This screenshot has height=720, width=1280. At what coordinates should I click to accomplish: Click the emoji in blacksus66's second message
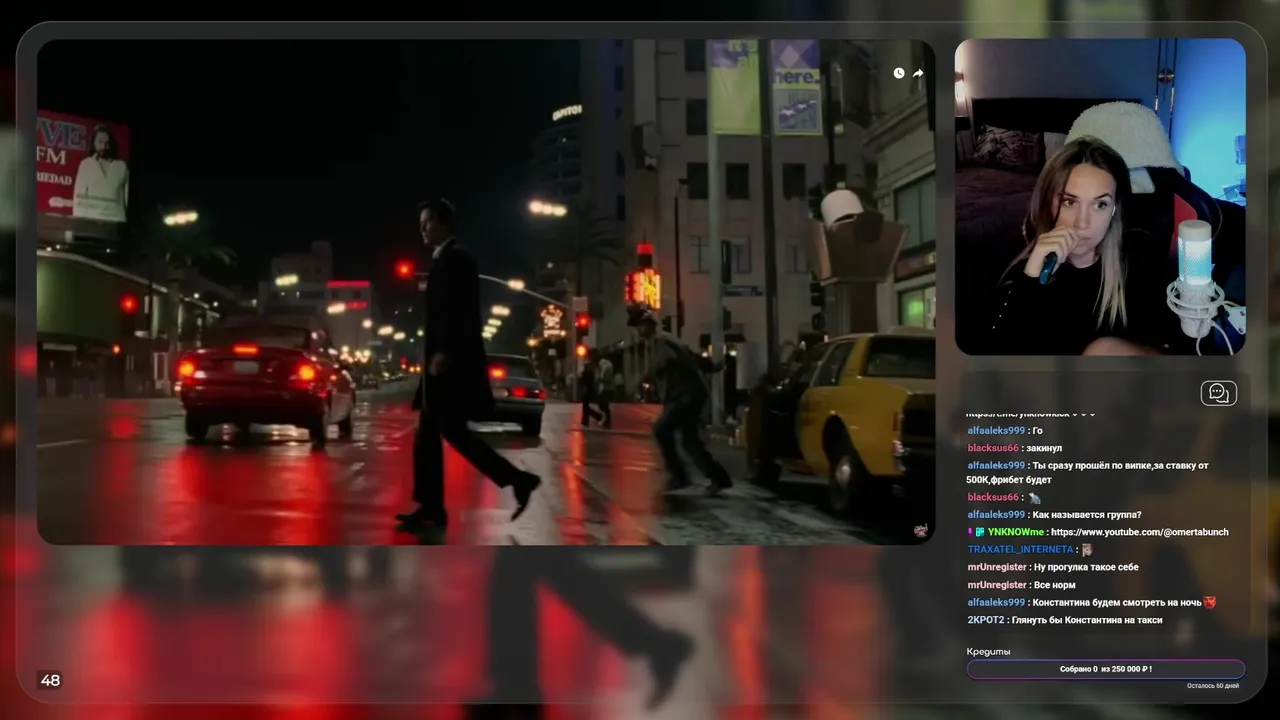coord(1034,497)
